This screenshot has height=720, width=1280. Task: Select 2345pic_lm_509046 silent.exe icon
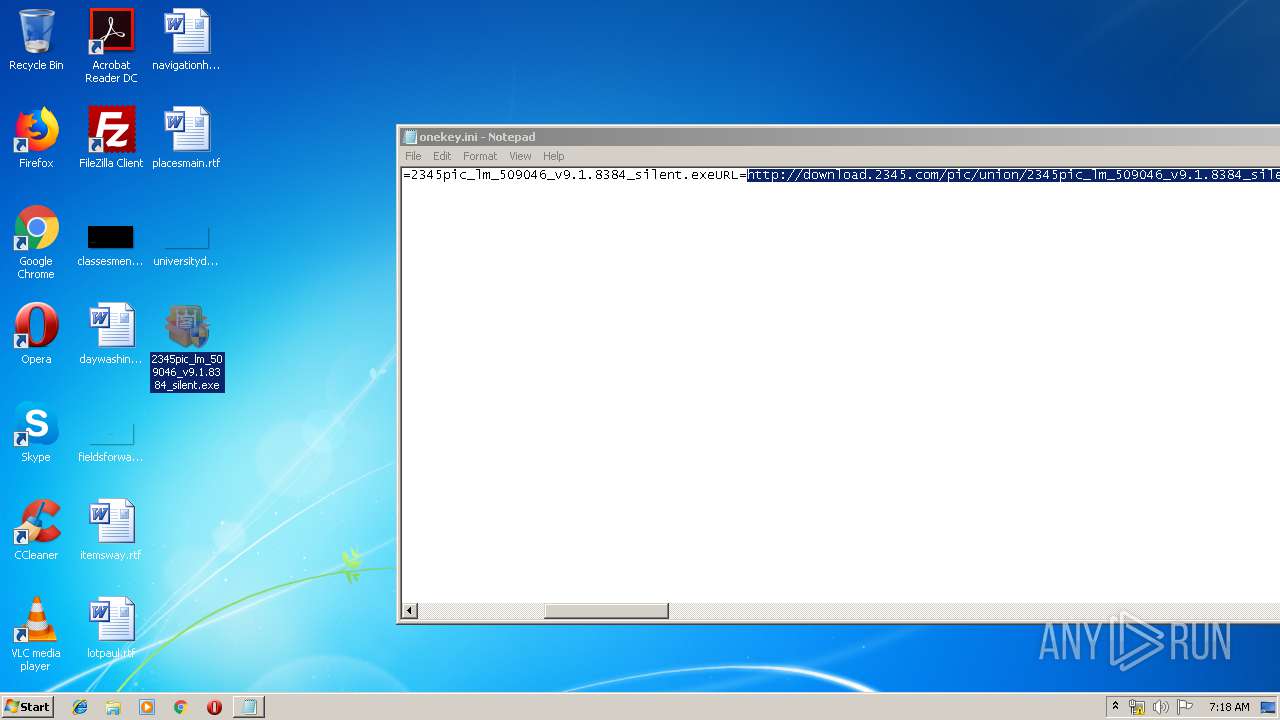pos(187,348)
